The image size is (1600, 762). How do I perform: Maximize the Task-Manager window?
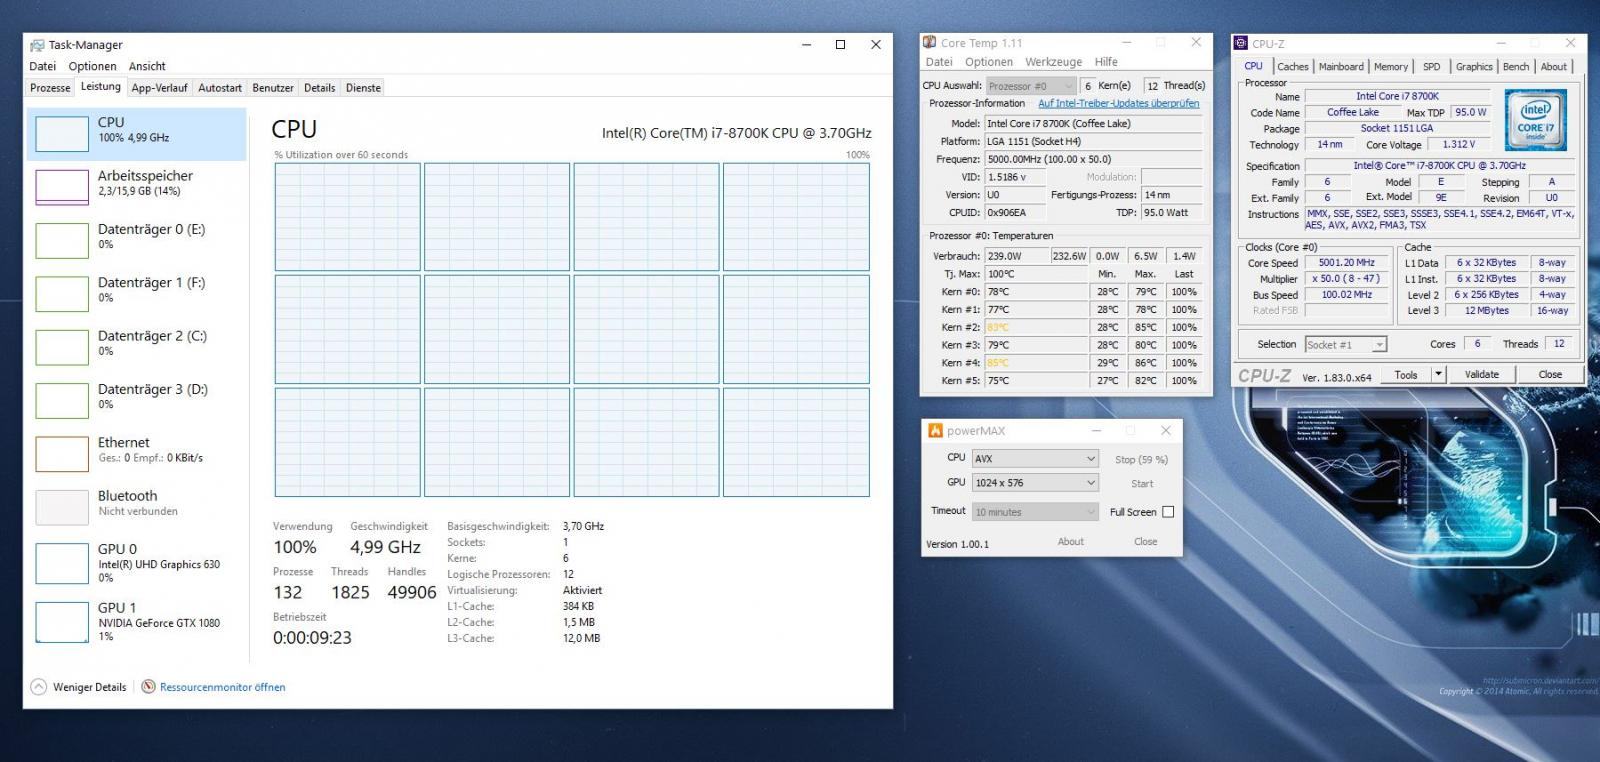coord(840,44)
